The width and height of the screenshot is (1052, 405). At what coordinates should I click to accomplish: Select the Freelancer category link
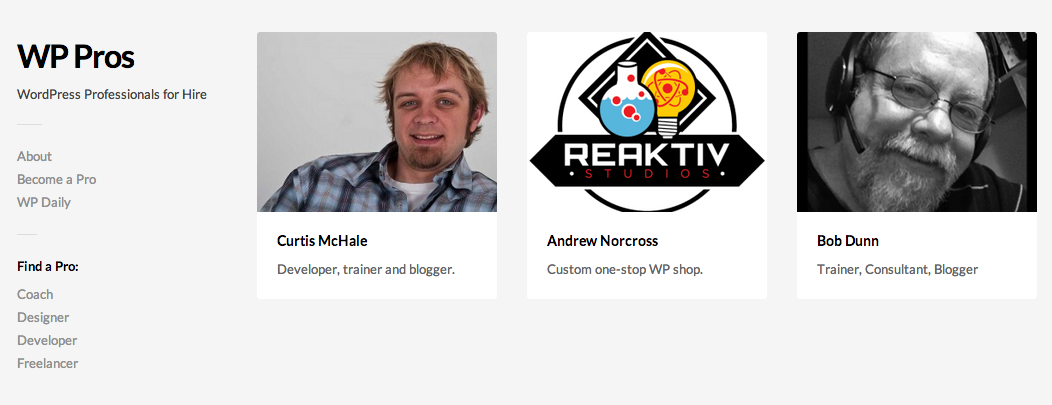coord(48,363)
